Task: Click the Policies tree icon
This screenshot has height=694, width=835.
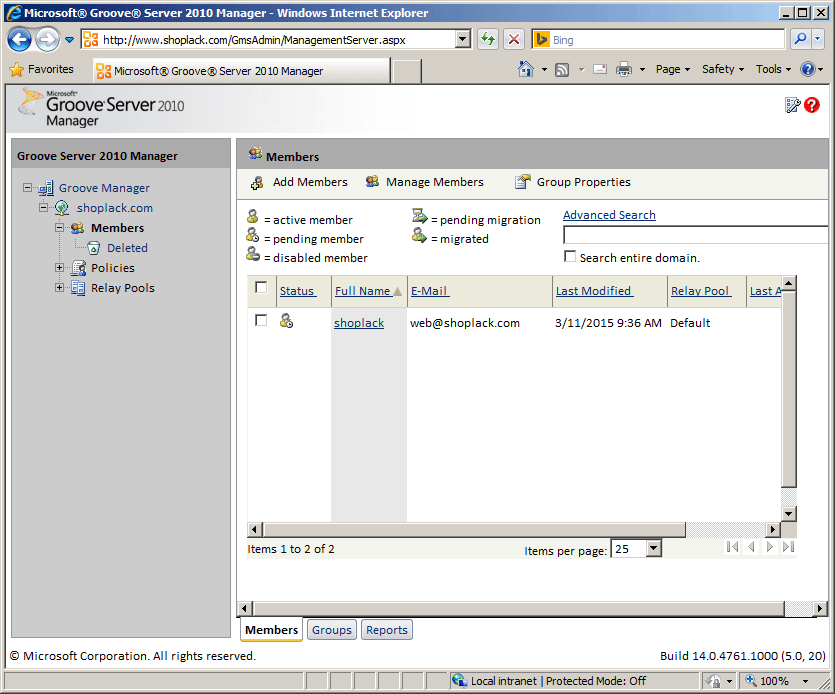Action: 78,268
